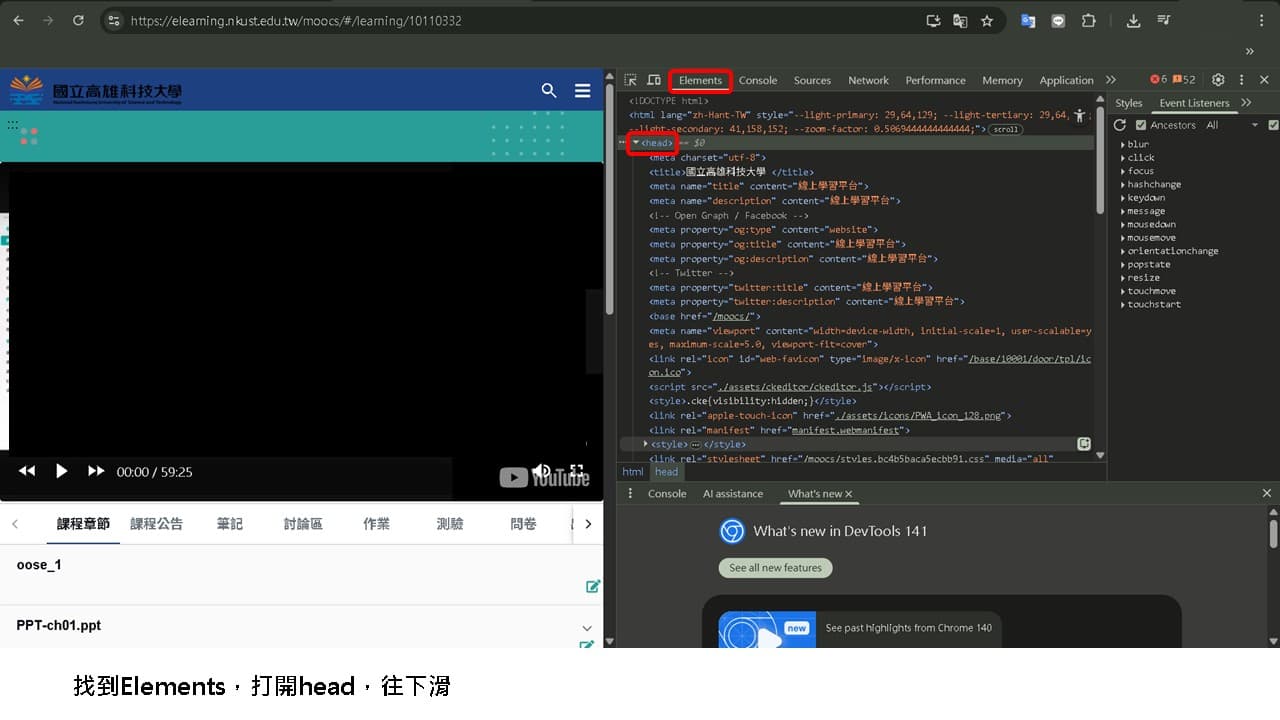Image resolution: width=1280 pixels, height=720 pixels.
Task: Open the Network panel tab
Action: coord(868,80)
